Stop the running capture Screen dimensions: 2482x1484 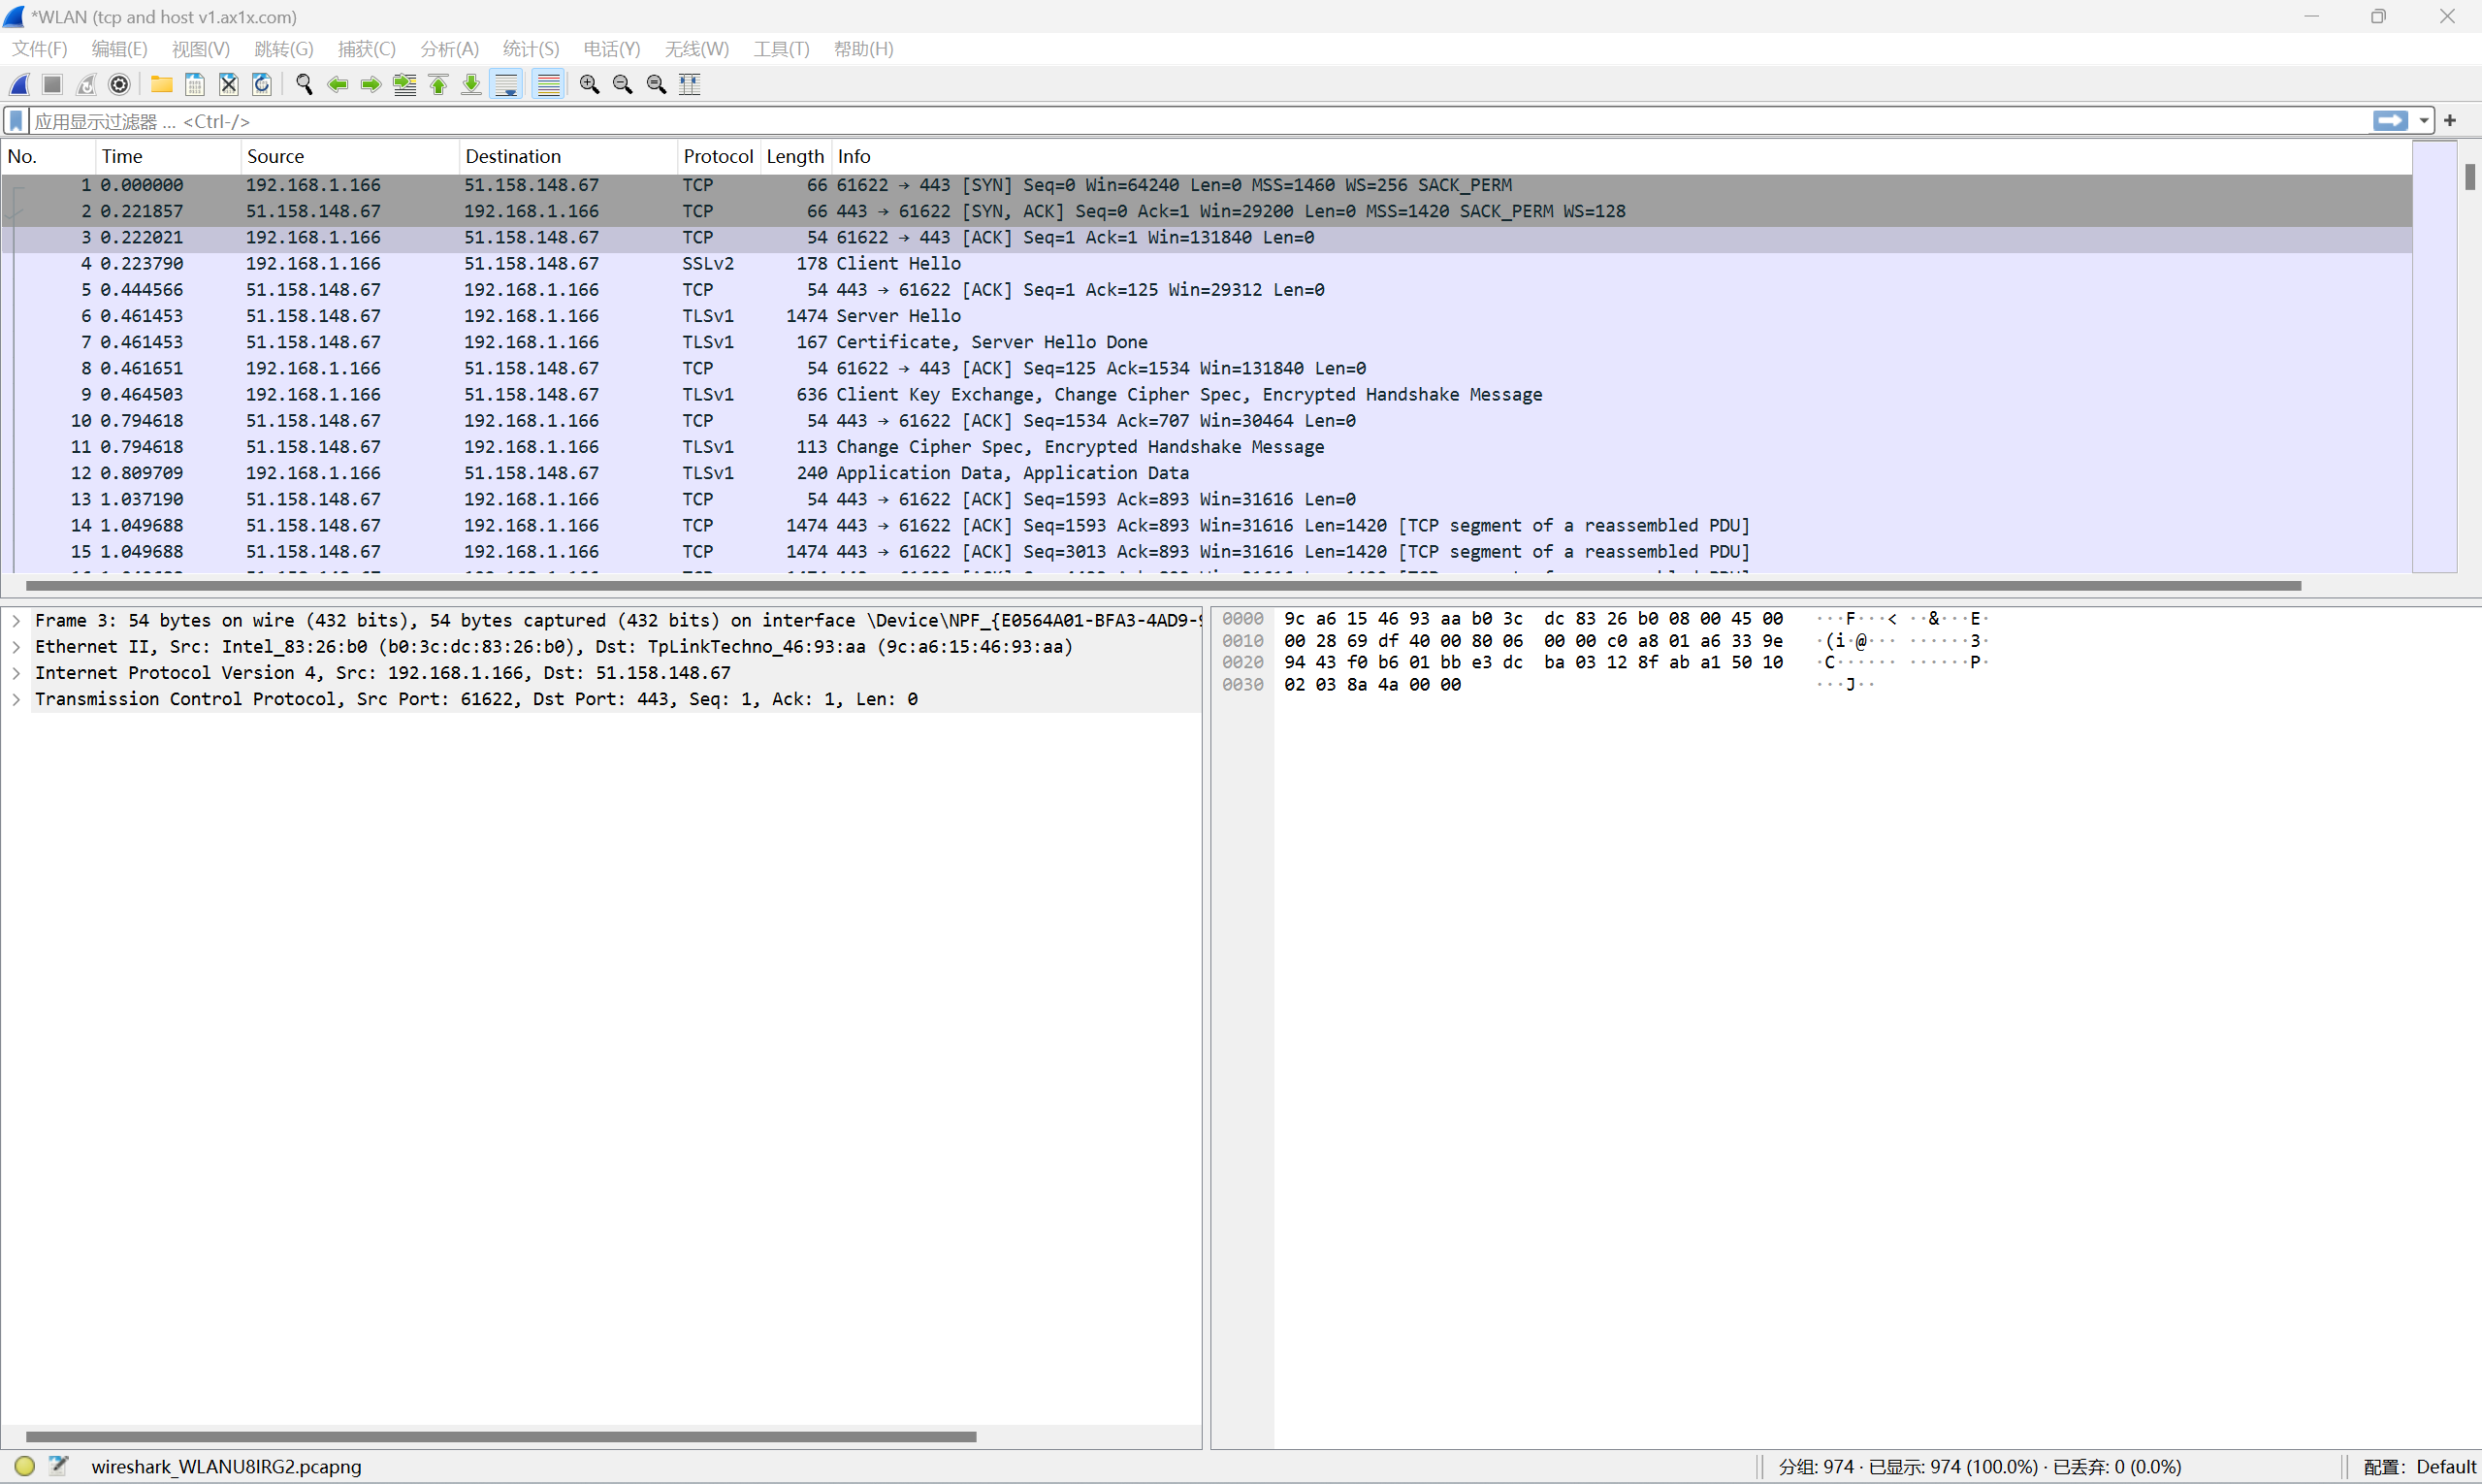(x=53, y=85)
